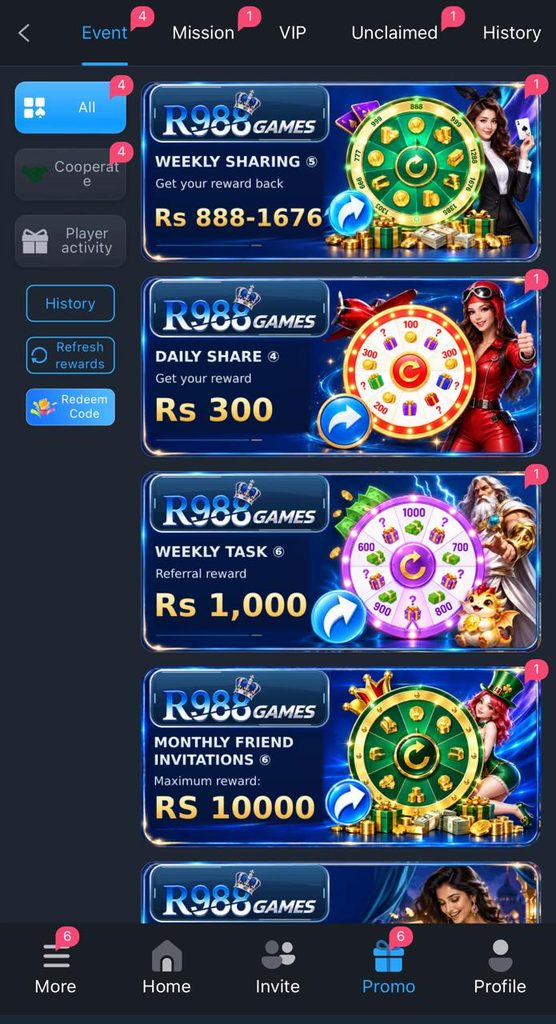Go to Home in bottom bar

[x=167, y=956]
